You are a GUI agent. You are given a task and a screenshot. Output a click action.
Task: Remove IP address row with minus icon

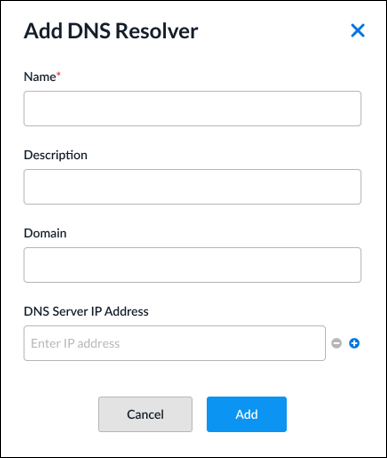tap(336, 343)
